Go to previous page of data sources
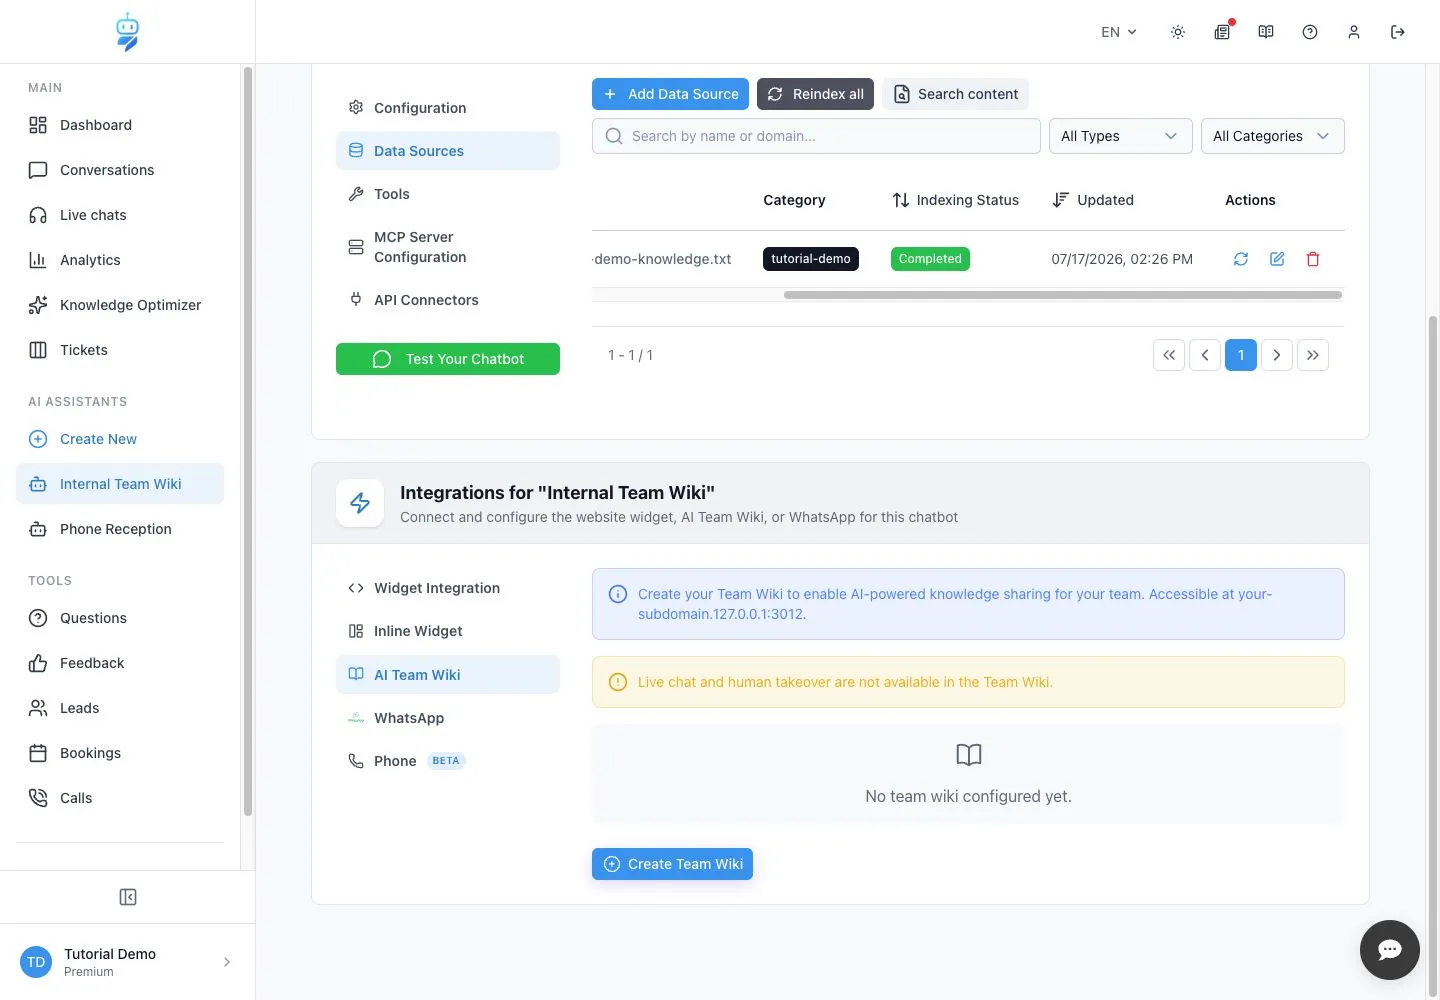Viewport: 1440px width, 1000px height. (x=1205, y=355)
